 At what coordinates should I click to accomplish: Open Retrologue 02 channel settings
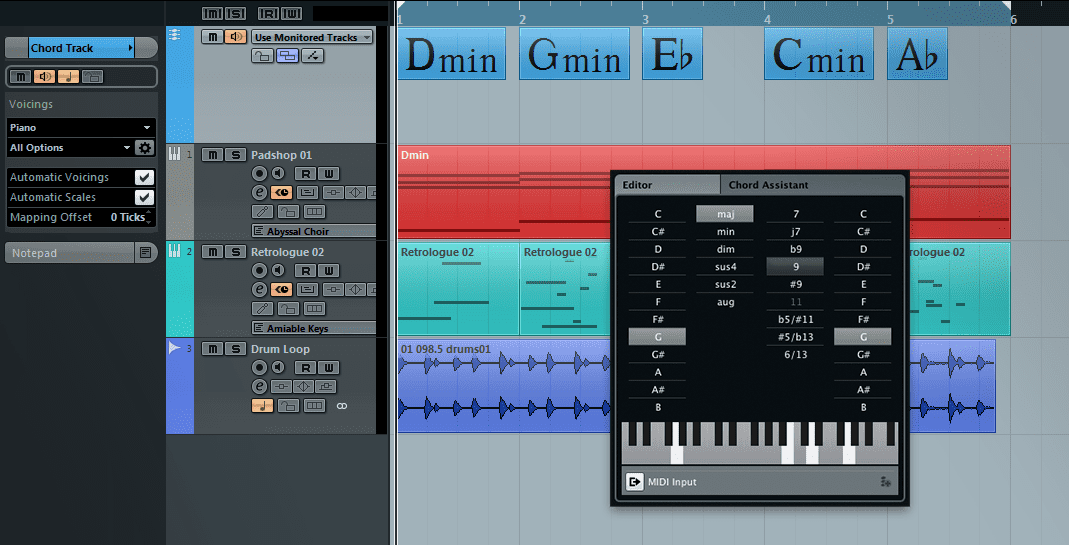tap(259, 290)
